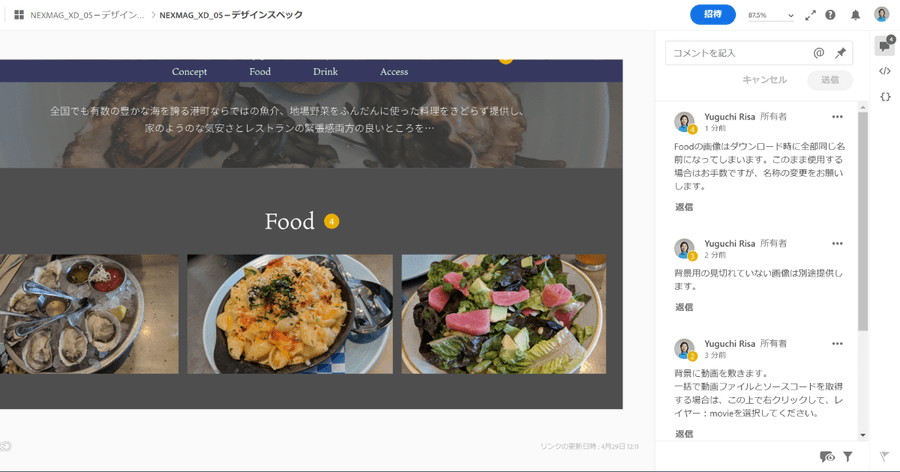Open the variables curly braces panel icon
Viewport: 900px width, 472px height.
point(885,96)
